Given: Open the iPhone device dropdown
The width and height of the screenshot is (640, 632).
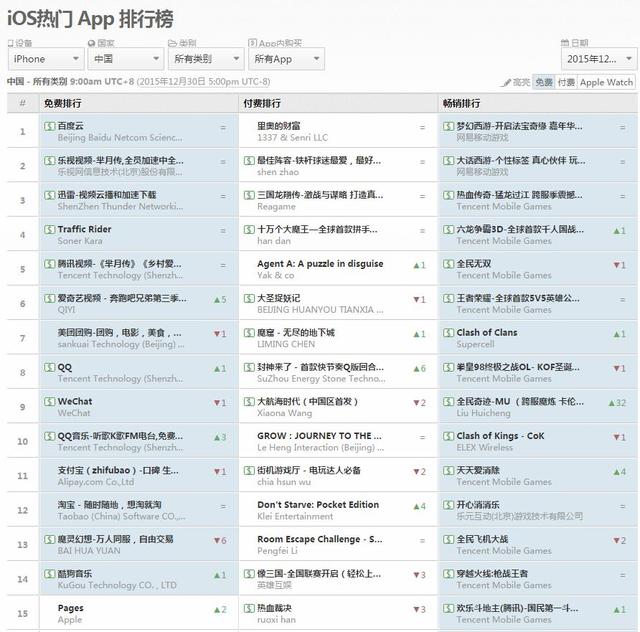Looking at the screenshot, I should pyautogui.click(x=46, y=59).
